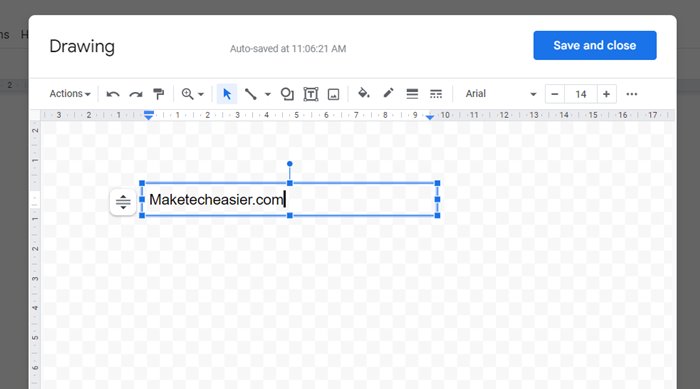Redo the last action
The image size is (700, 389).
[x=136, y=94]
